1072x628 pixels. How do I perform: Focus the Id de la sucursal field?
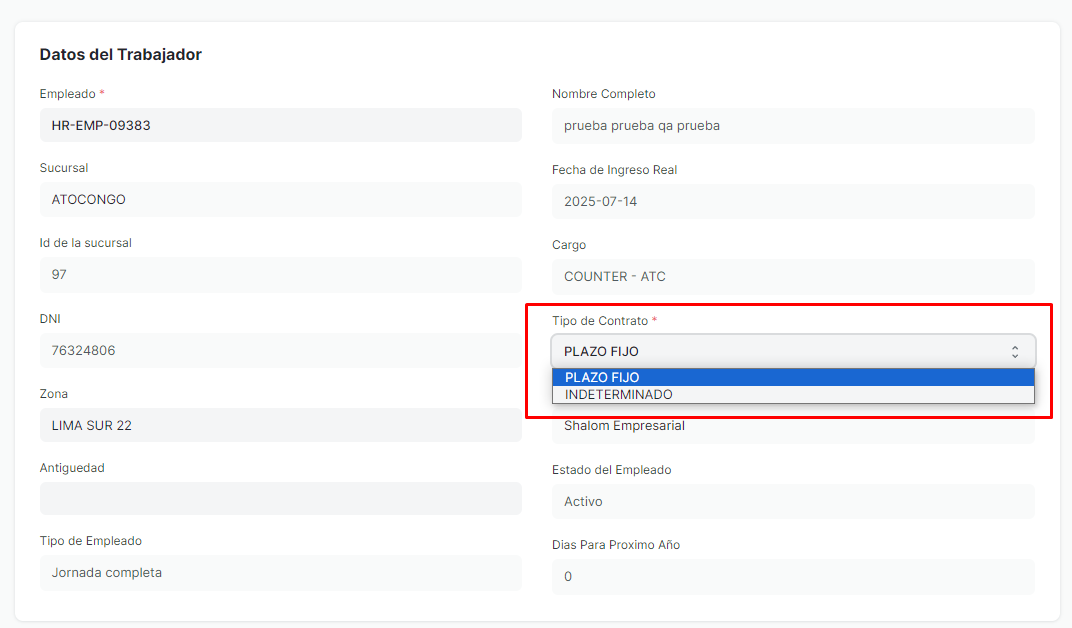[280, 274]
